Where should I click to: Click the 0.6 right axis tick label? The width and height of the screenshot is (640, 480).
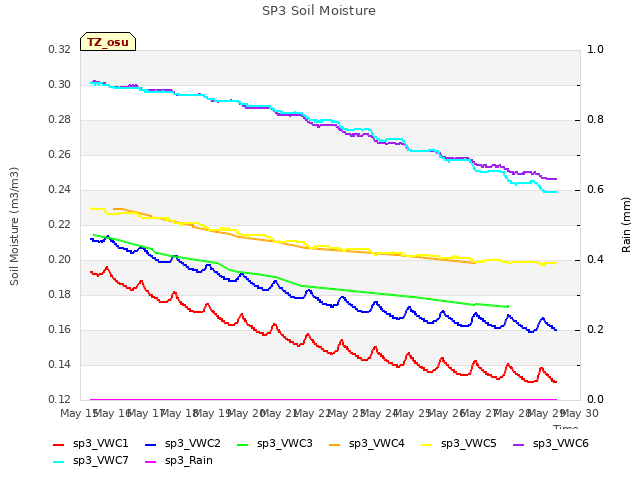pyautogui.click(x=595, y=189)
